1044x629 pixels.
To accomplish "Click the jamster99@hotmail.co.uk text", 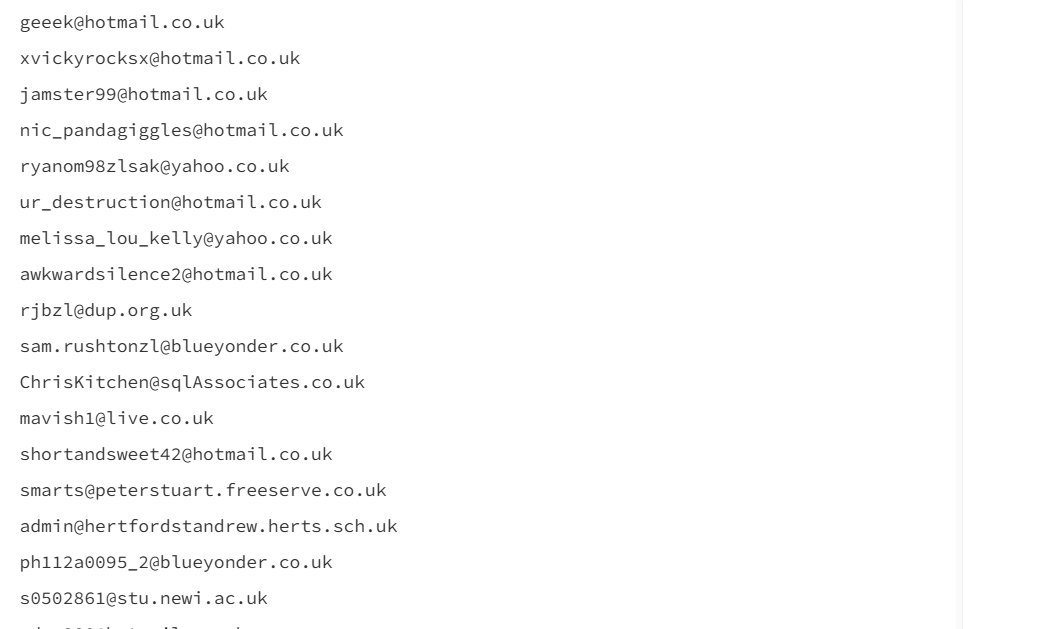I will click(x=144, y=95).
